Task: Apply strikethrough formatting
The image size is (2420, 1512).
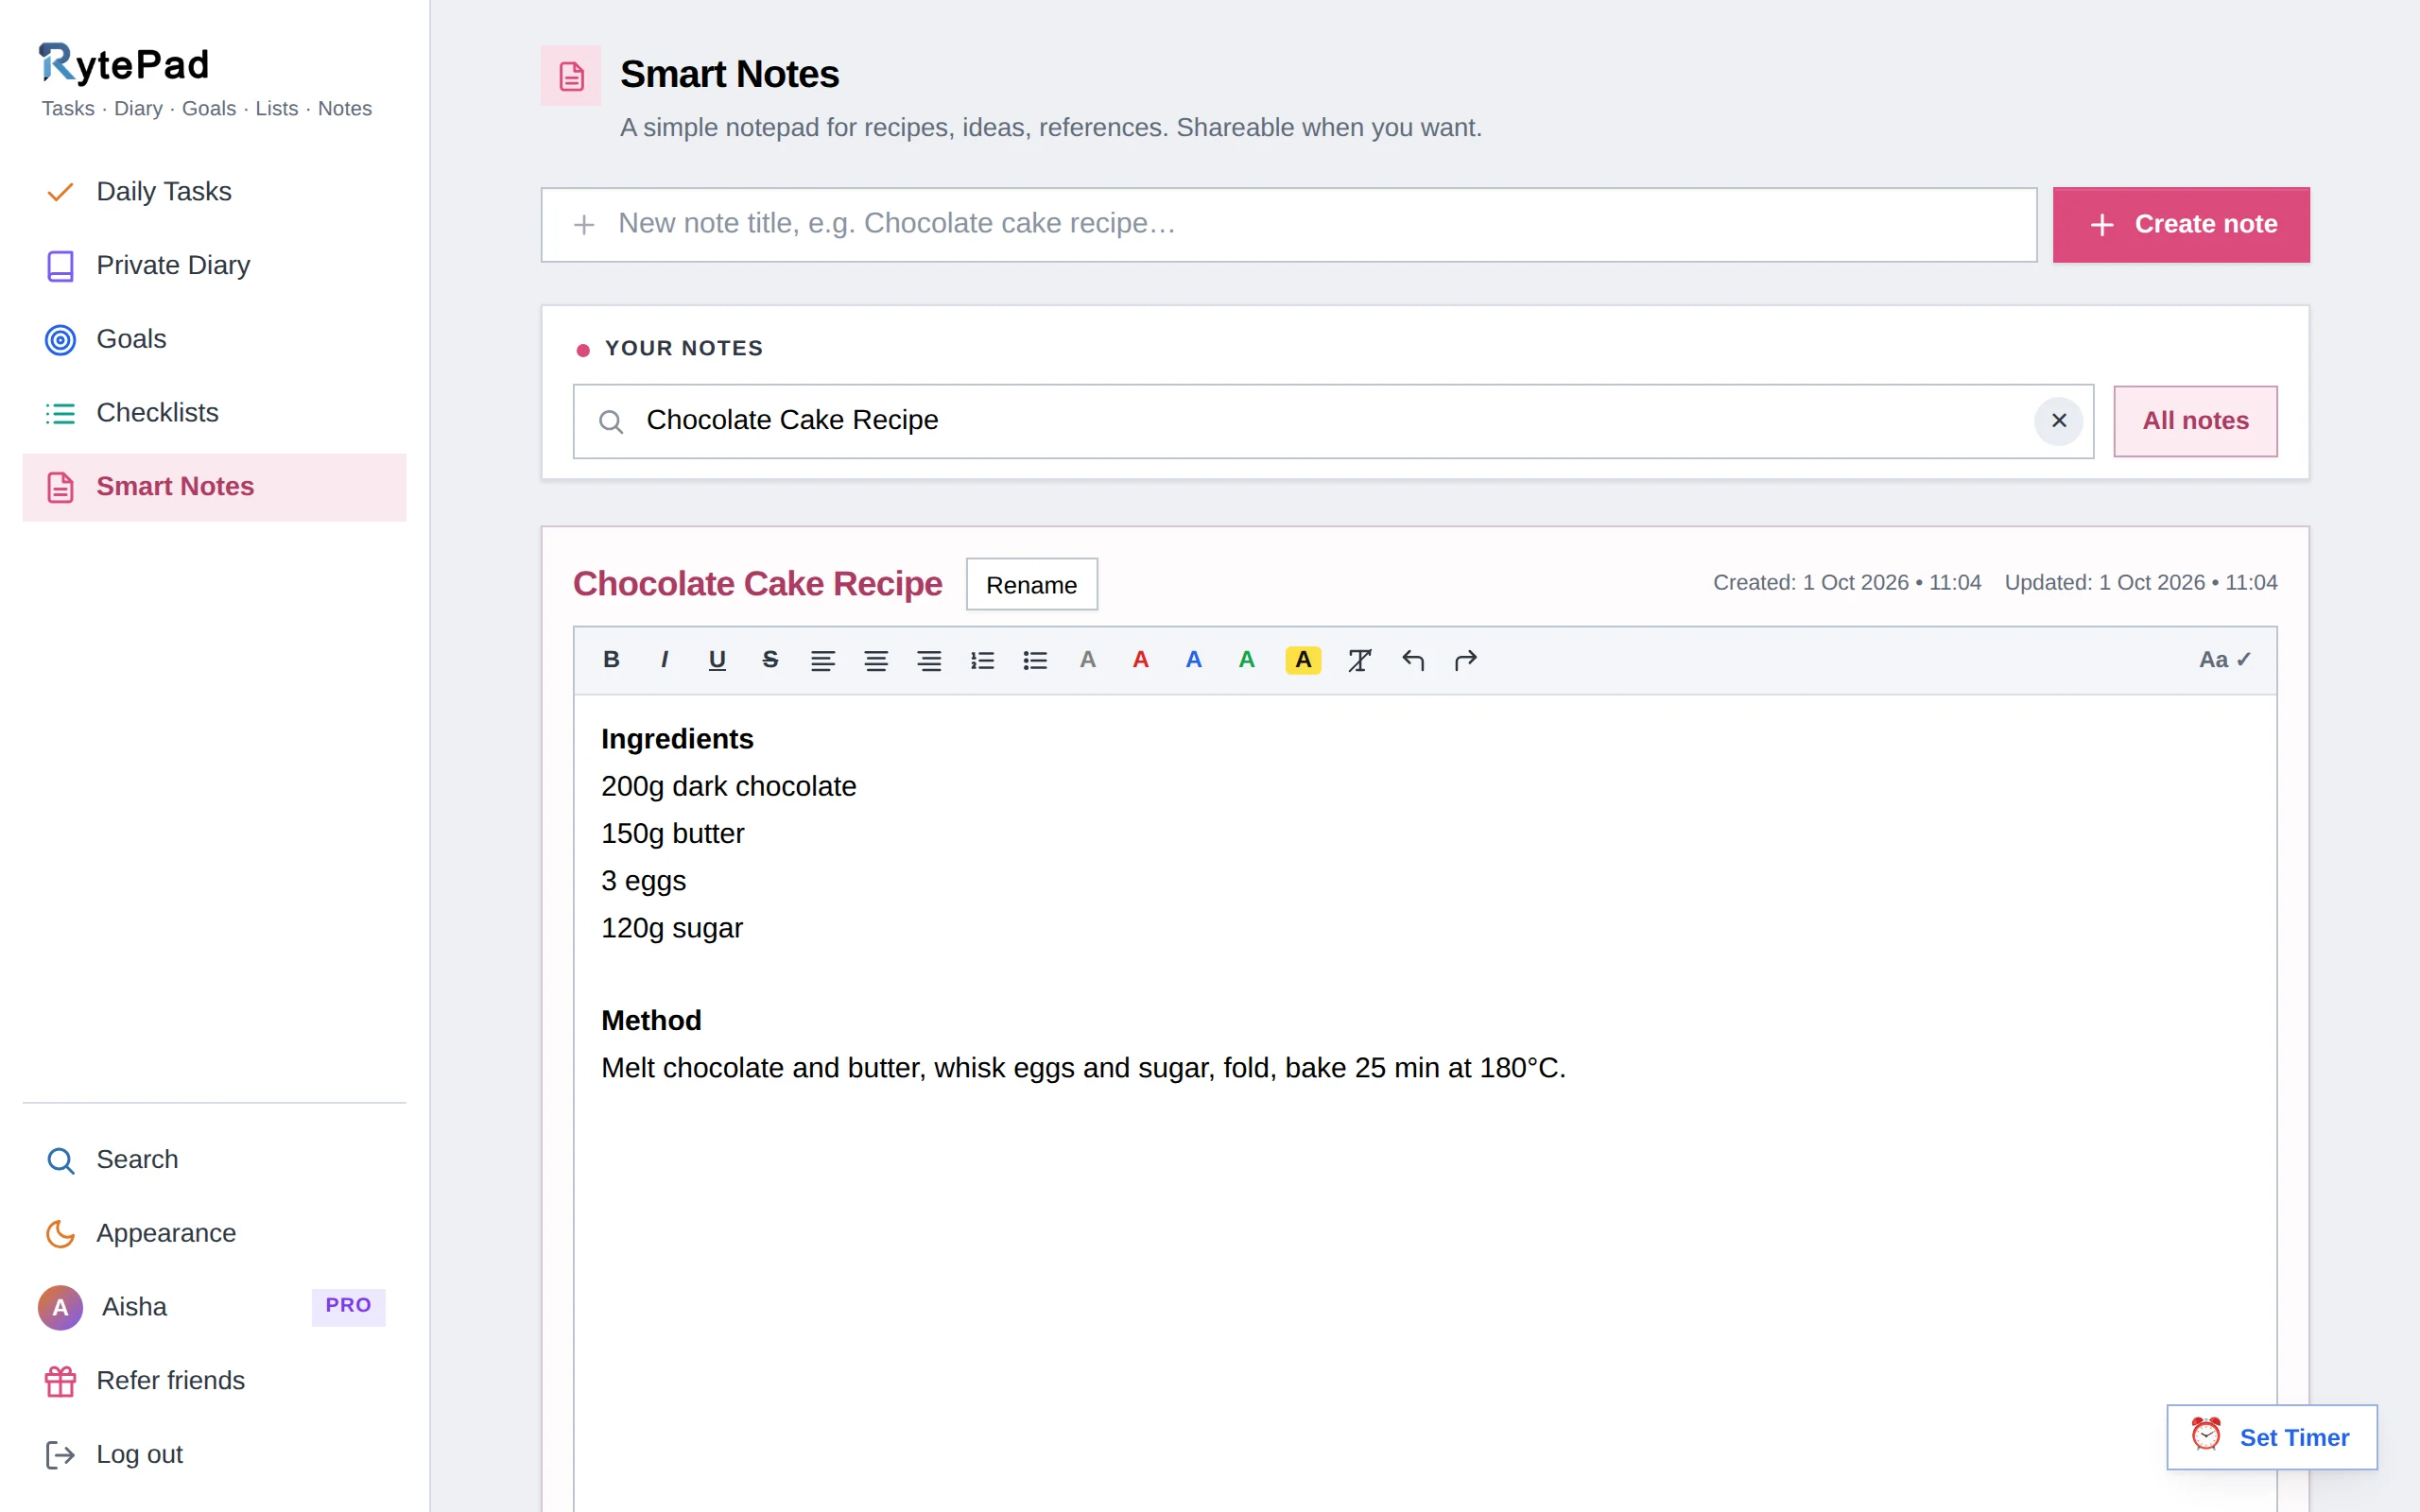Action: (x=770, y=660)
